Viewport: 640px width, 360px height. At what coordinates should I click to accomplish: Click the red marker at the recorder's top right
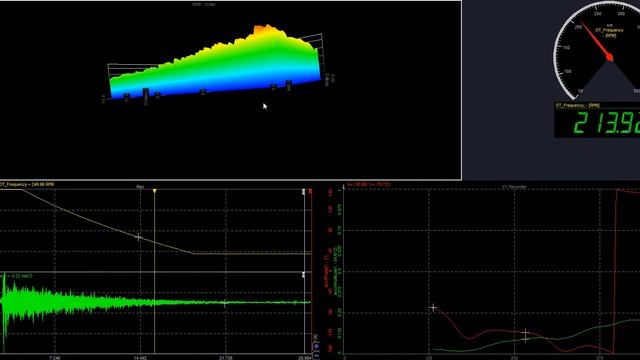point(311,191)
